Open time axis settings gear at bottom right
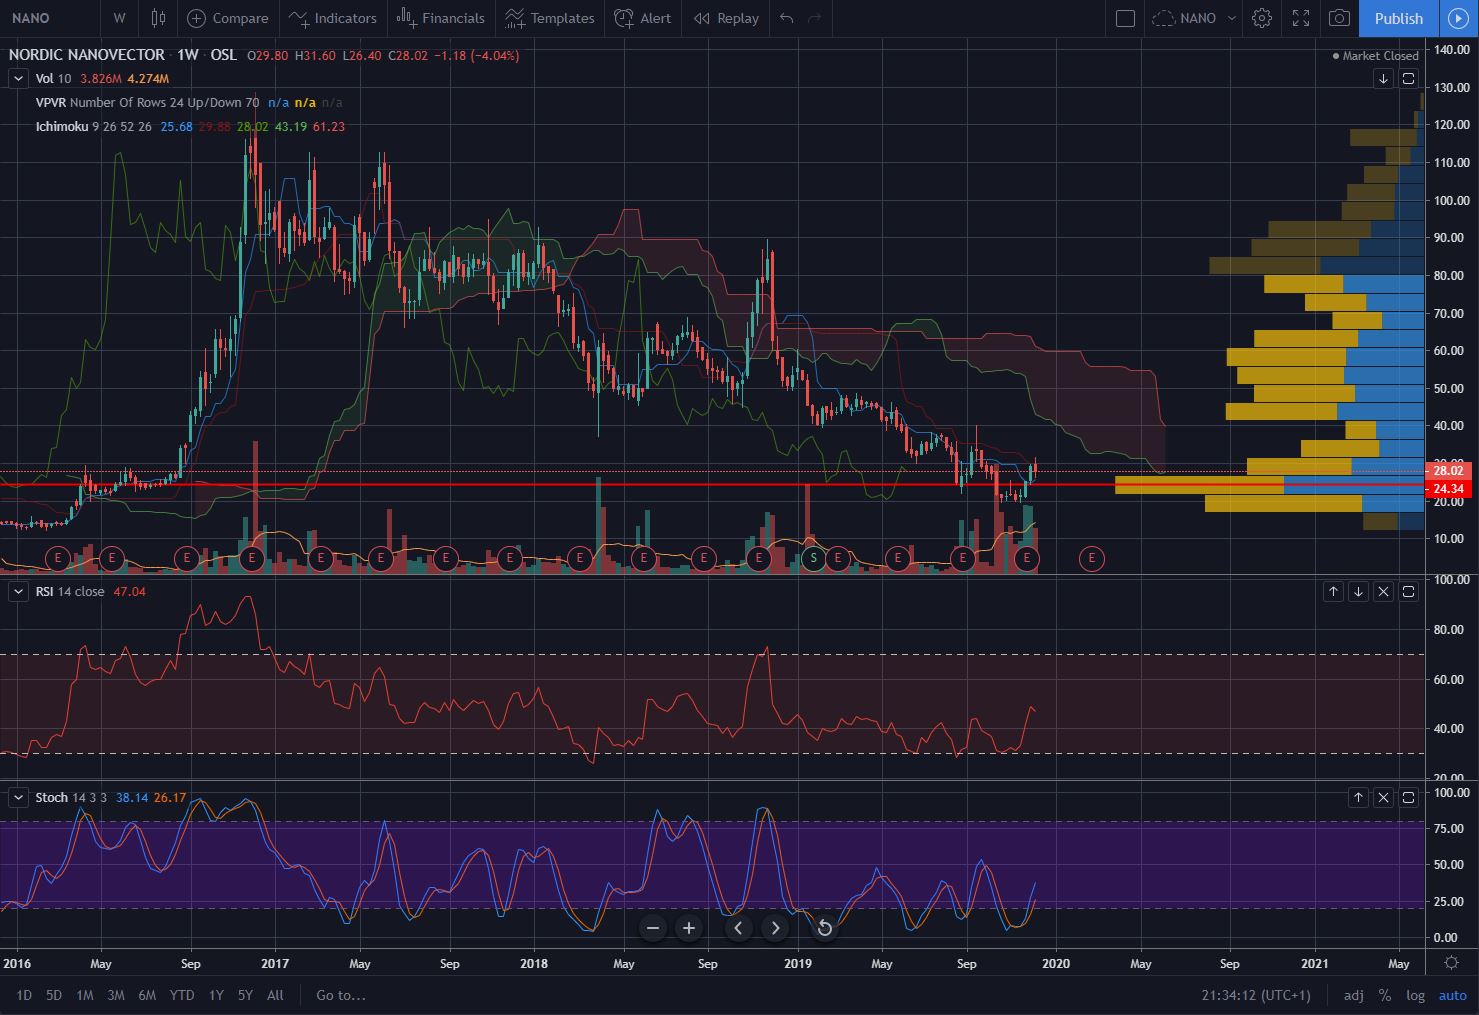 click(x=1452, y=963)
